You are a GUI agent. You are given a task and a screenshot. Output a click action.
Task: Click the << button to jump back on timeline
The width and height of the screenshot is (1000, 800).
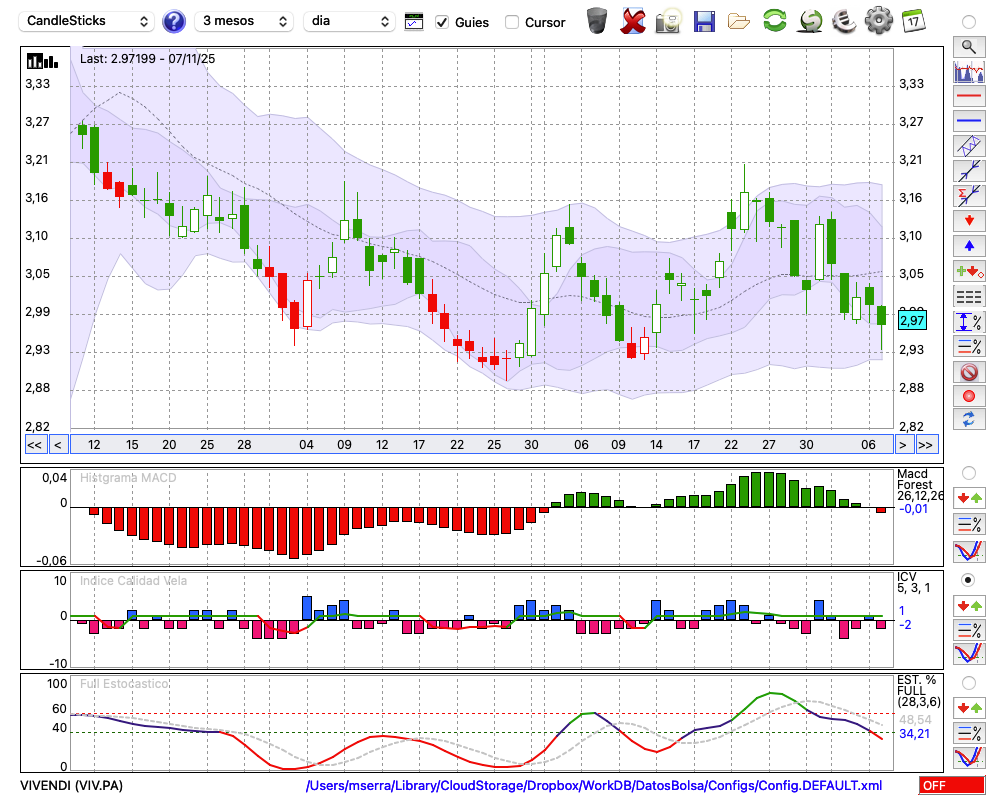click(x=34, y=445)
